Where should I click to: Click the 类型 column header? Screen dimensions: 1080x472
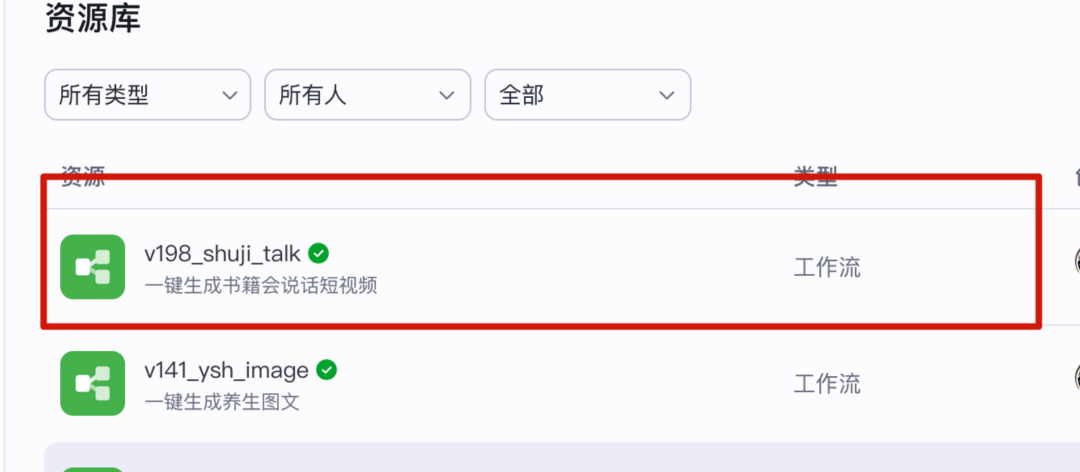tap(815, 178)
